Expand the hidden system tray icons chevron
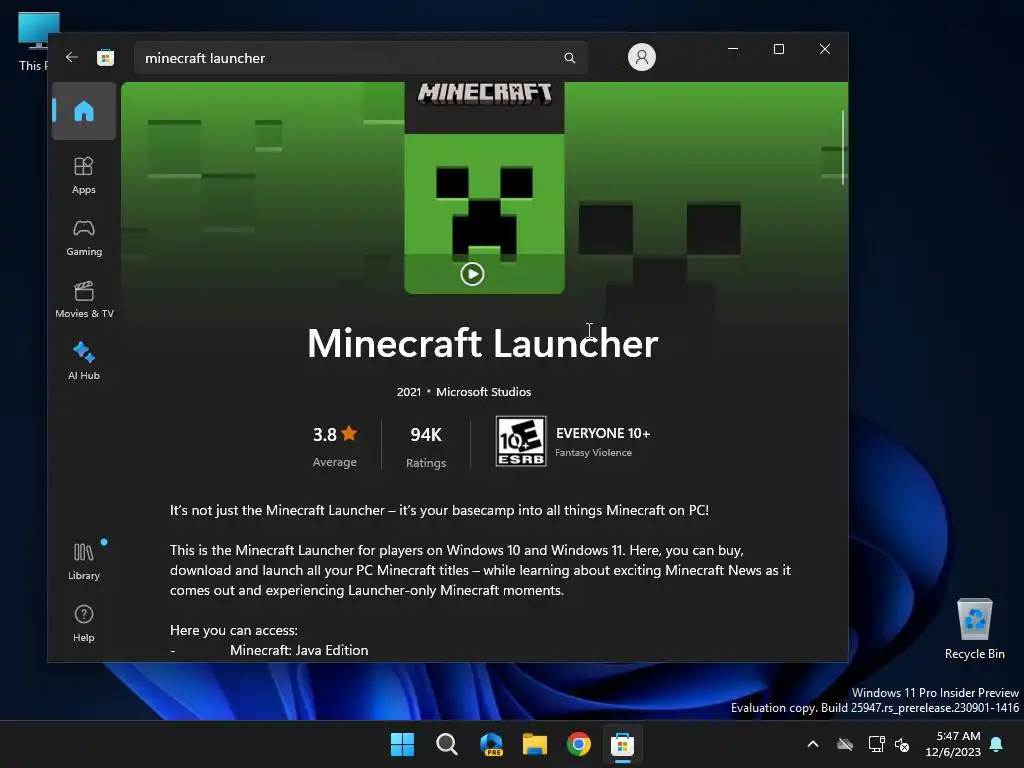 click(x=813, y=744)
